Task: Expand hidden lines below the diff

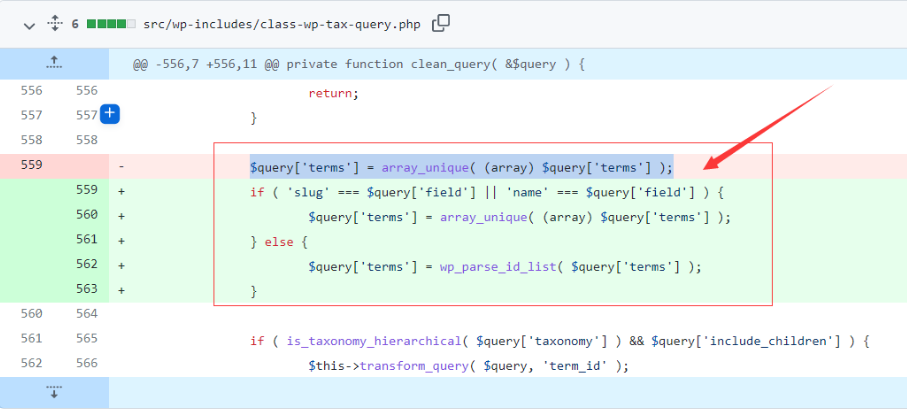Action: coord(54,392)
